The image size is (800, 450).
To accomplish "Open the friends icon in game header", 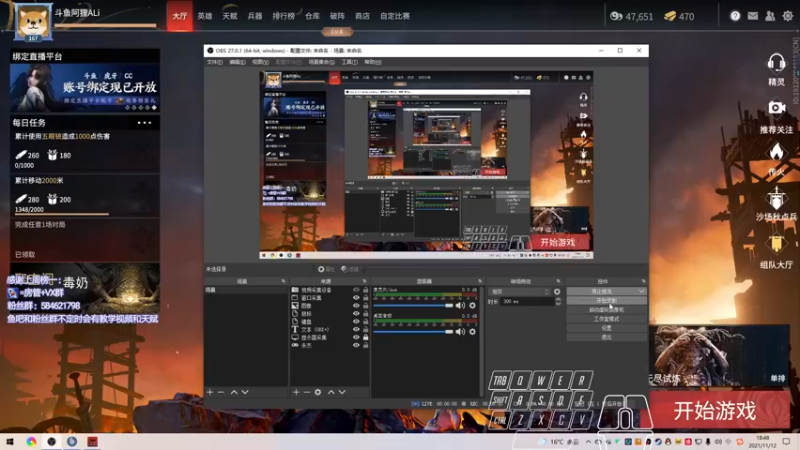I will (x=770, y=16).
